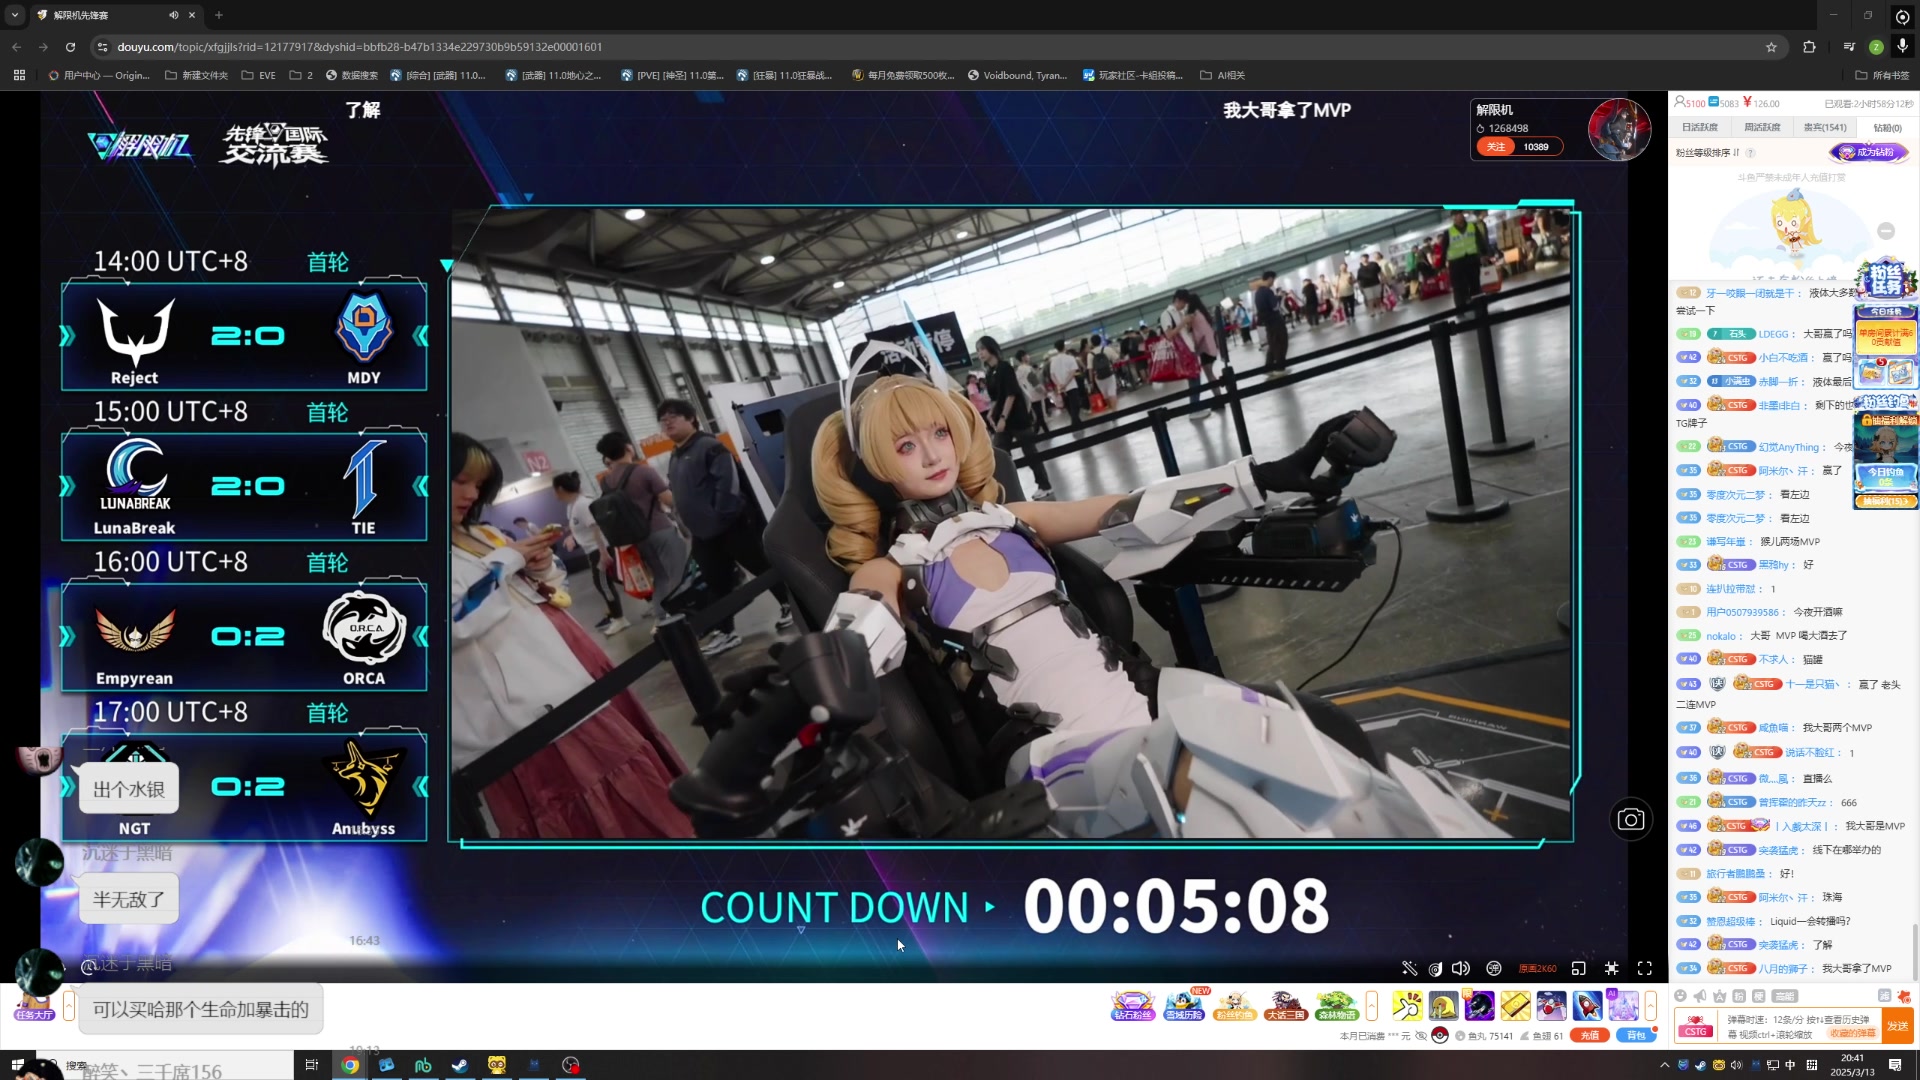
Task: Click the rocket gift icon
Action: click(1587, 1005)
